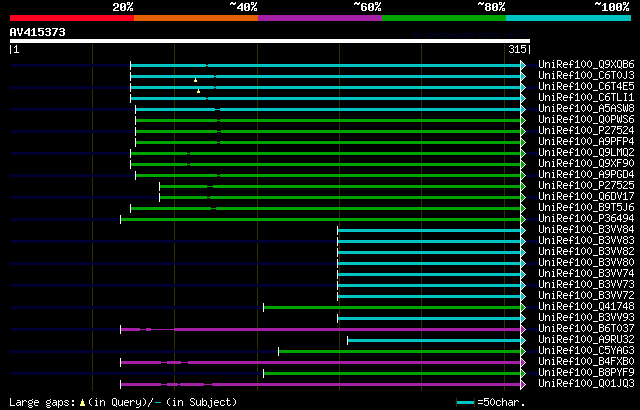Click the UniRef100_B8PYF9 label

click(586, 373)
